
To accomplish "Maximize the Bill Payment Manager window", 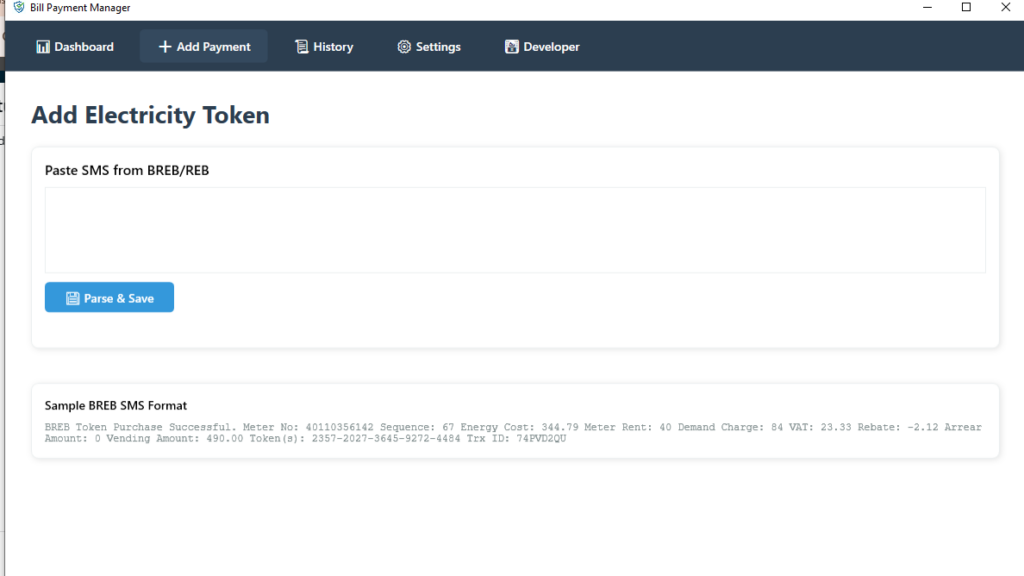I will click(x=966, y=8).
